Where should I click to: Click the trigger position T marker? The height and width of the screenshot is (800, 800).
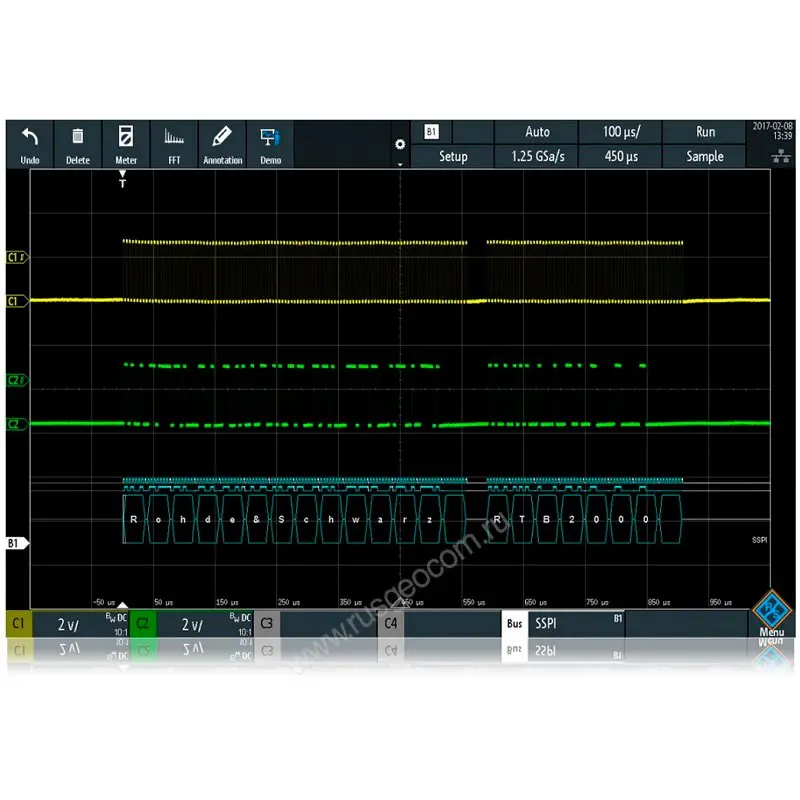pos(123,181)
